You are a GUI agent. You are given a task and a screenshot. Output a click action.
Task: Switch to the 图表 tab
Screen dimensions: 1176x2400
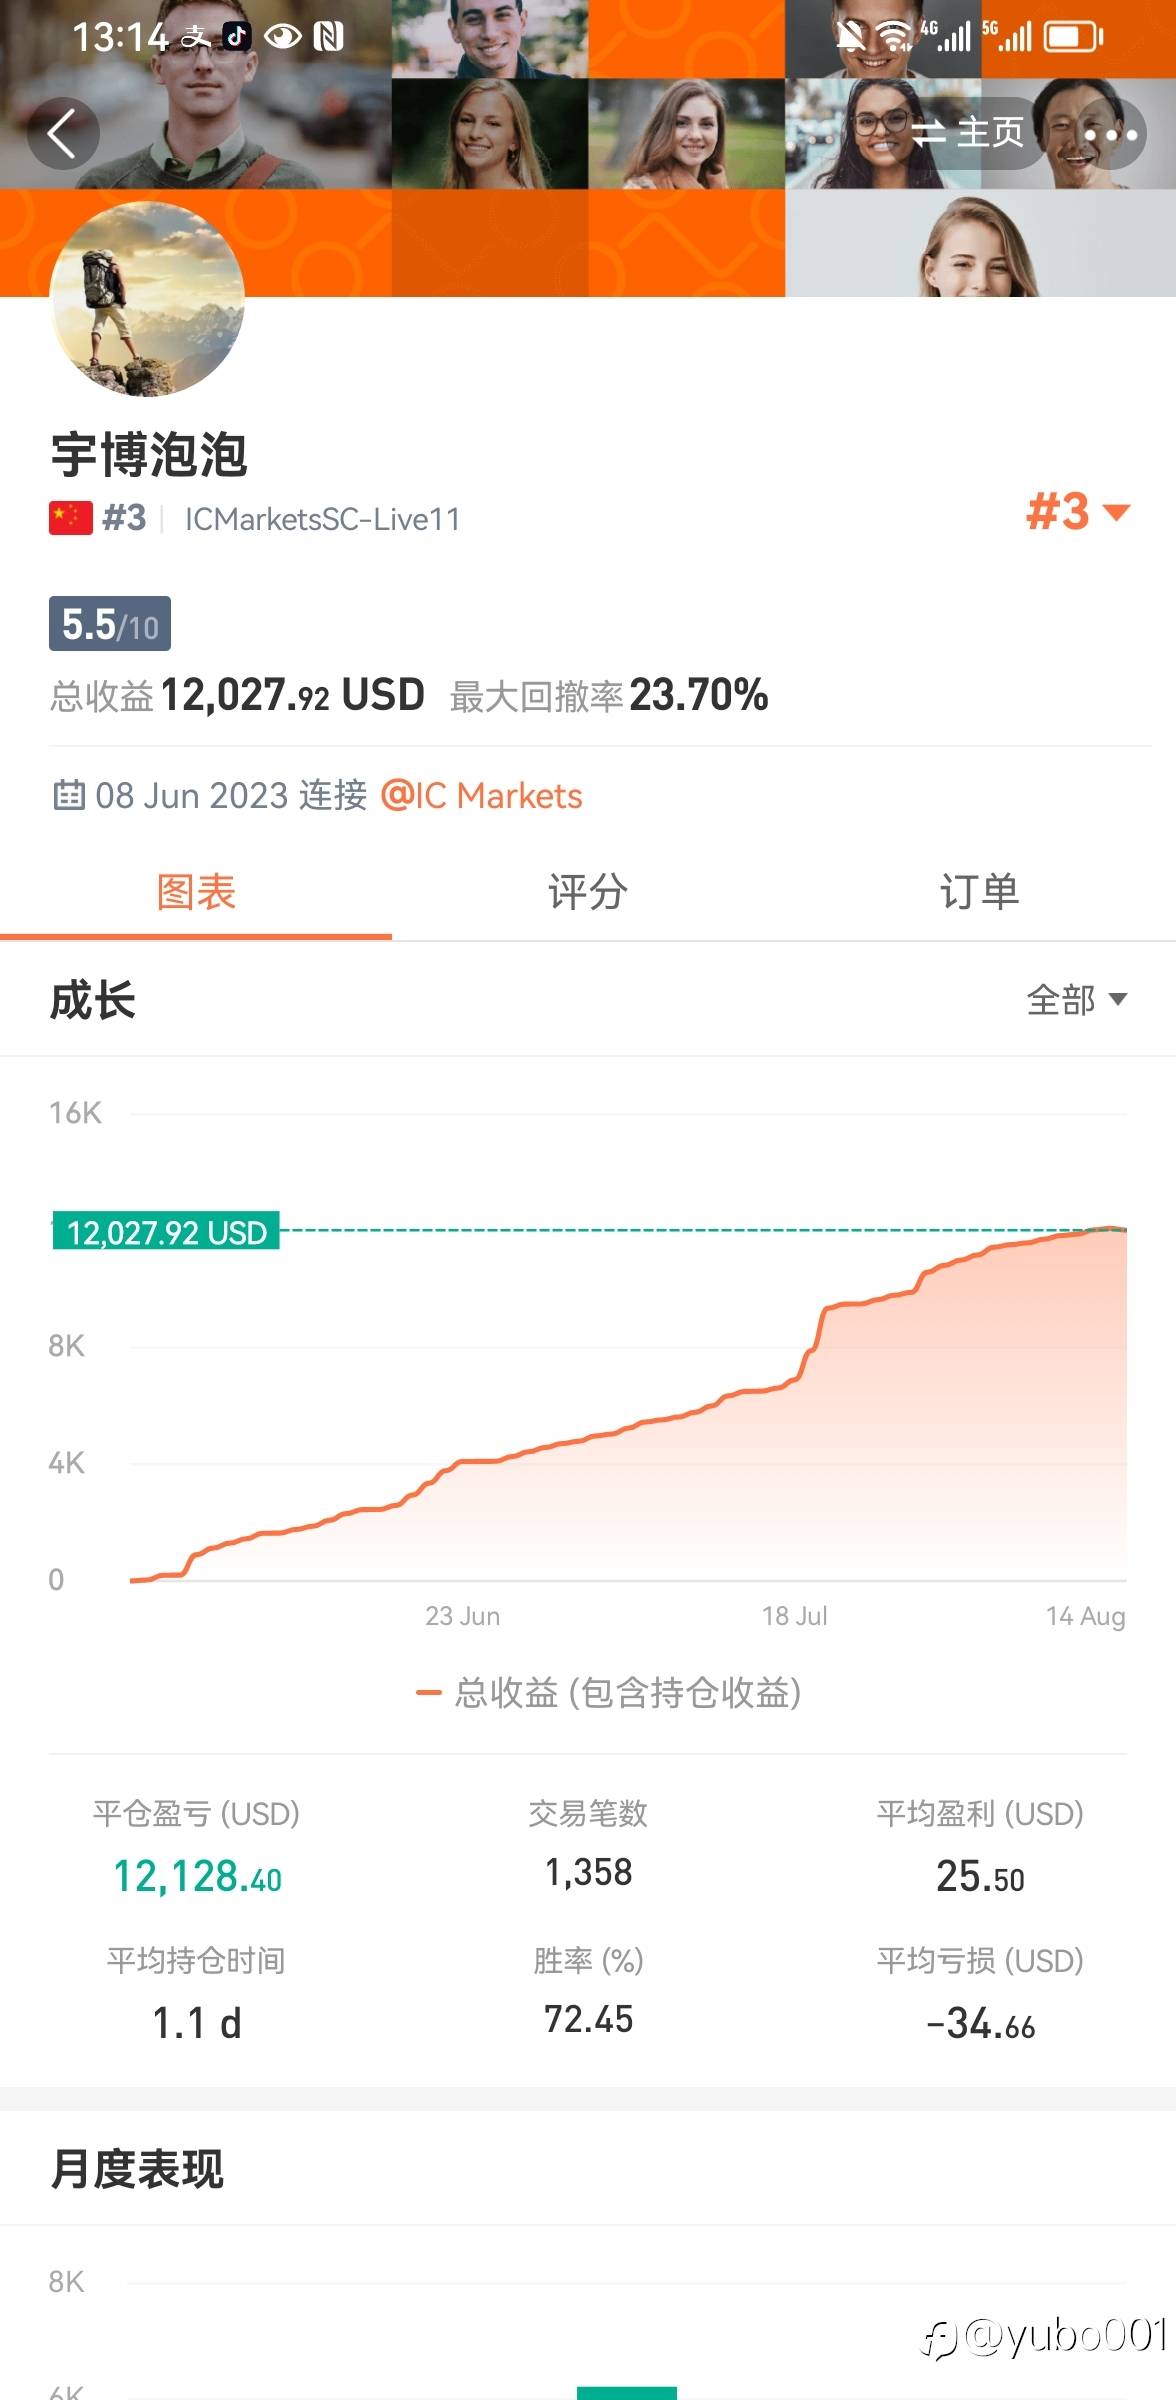click(x=196, y=892)
